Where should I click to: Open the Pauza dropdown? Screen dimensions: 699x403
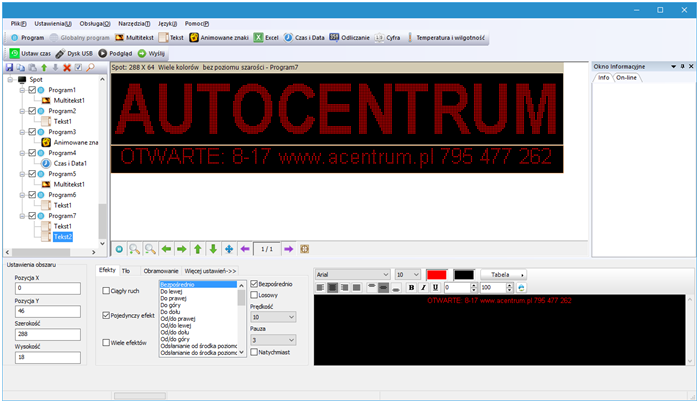(x=273, y=340)
